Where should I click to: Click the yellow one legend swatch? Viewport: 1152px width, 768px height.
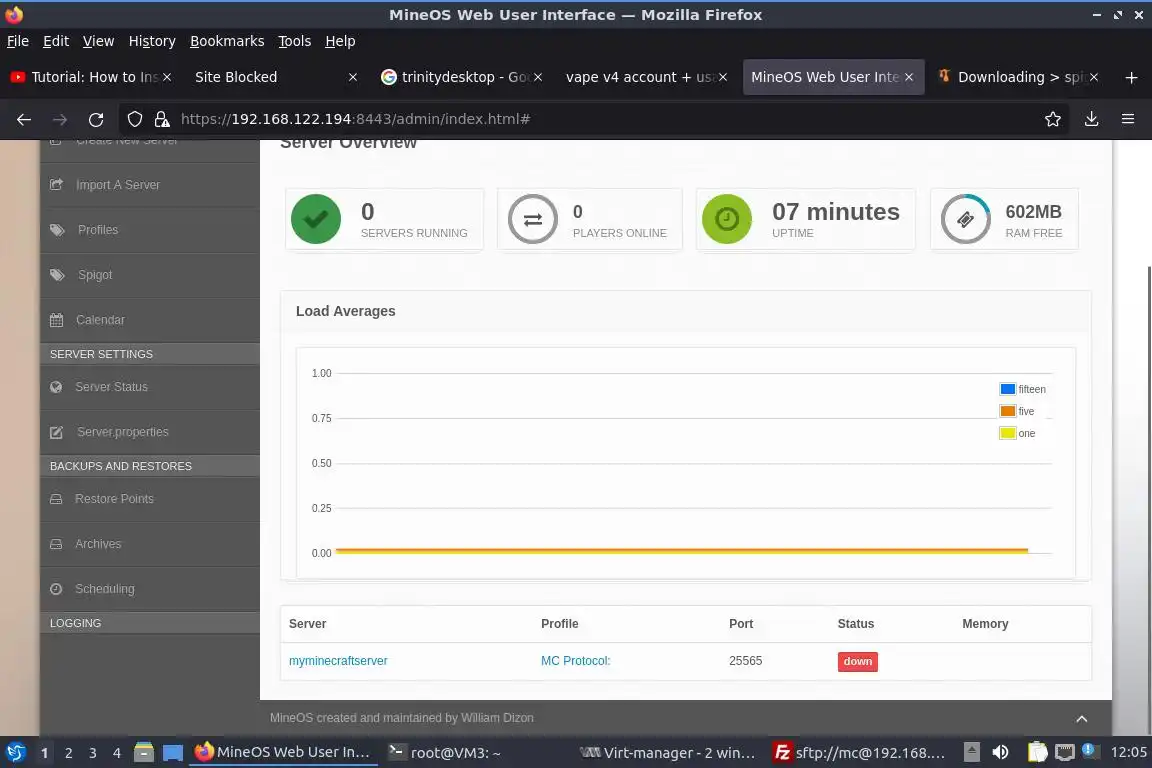coord(1007,433)
